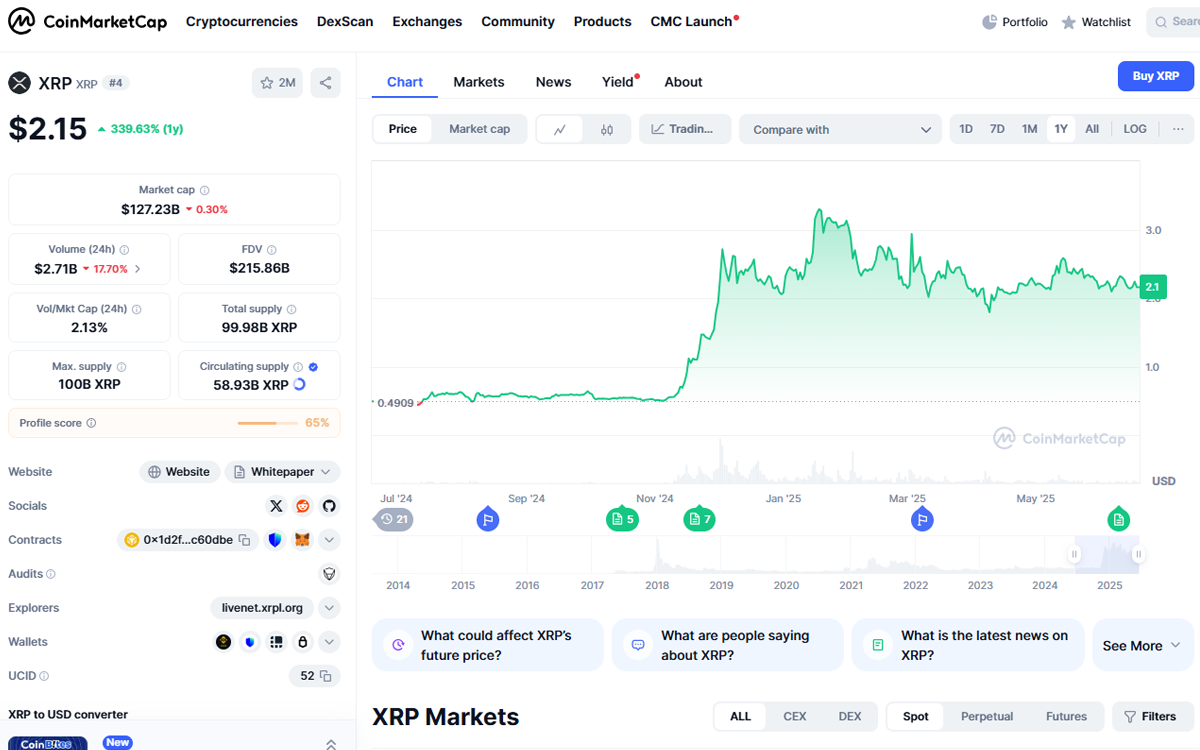Click the shield icon in Contracts row
Screen dimensions: 1200x750
pyautogui.click(x=275, y=540)
